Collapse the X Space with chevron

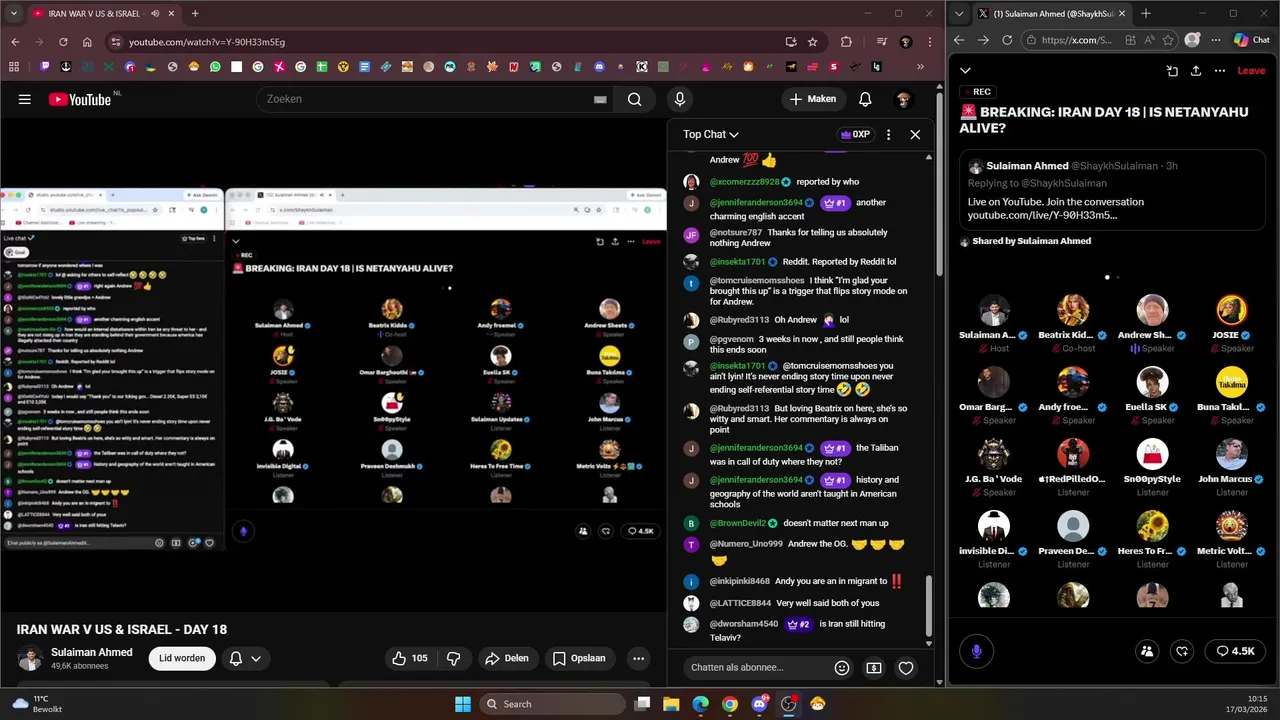965,71
